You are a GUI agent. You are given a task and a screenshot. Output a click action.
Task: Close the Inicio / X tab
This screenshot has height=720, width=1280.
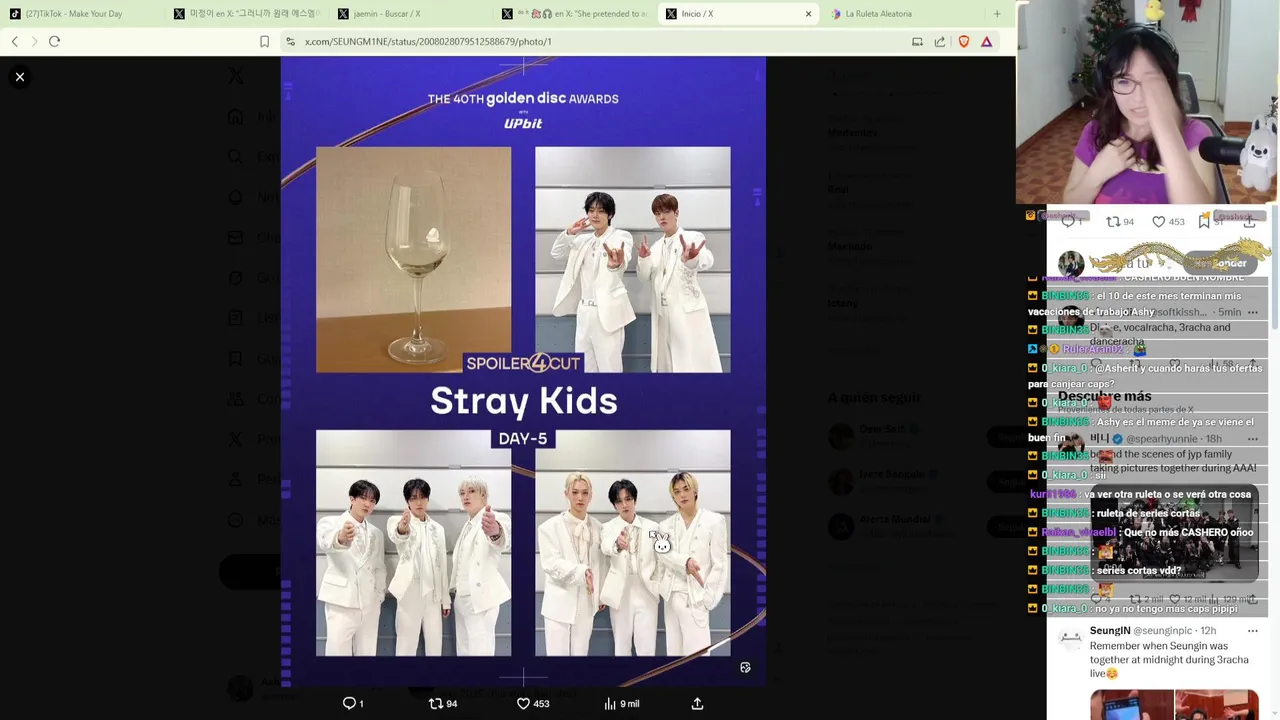pos(808,14)
